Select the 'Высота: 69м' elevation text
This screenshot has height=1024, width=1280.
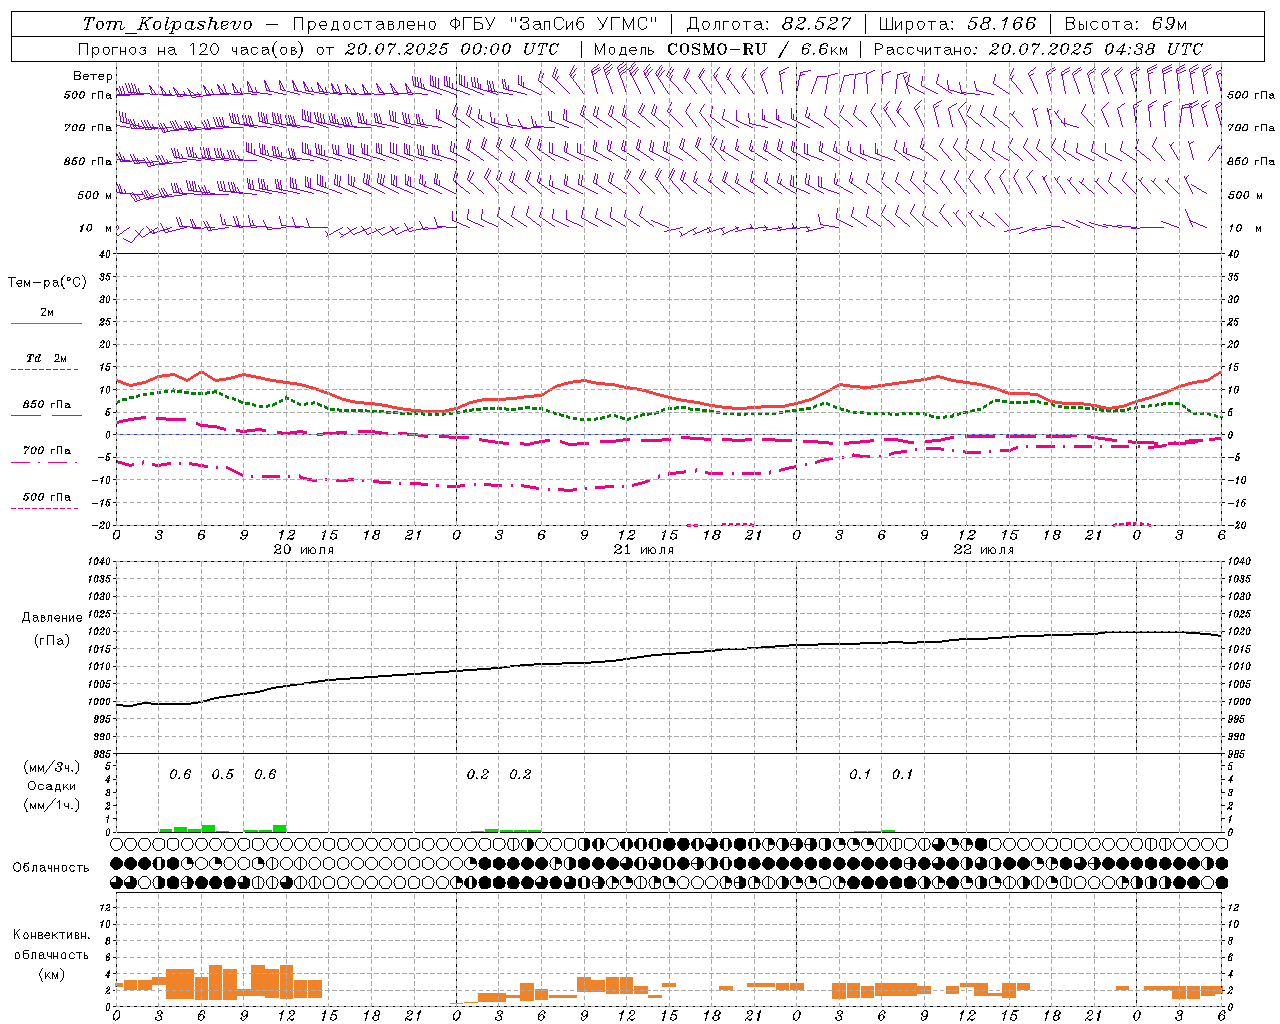point(1127,24)
